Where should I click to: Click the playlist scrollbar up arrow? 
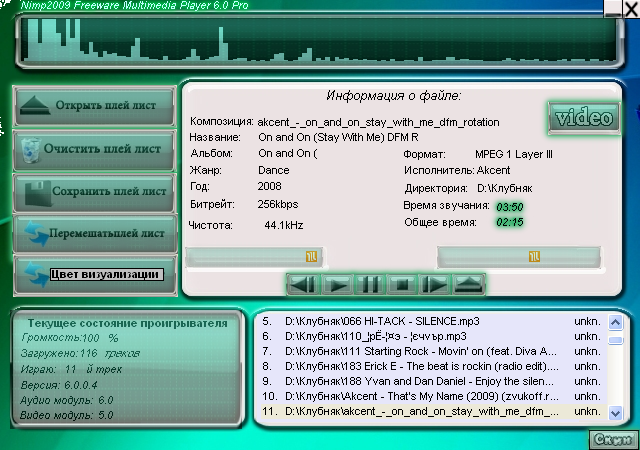(x=616, y=323)
